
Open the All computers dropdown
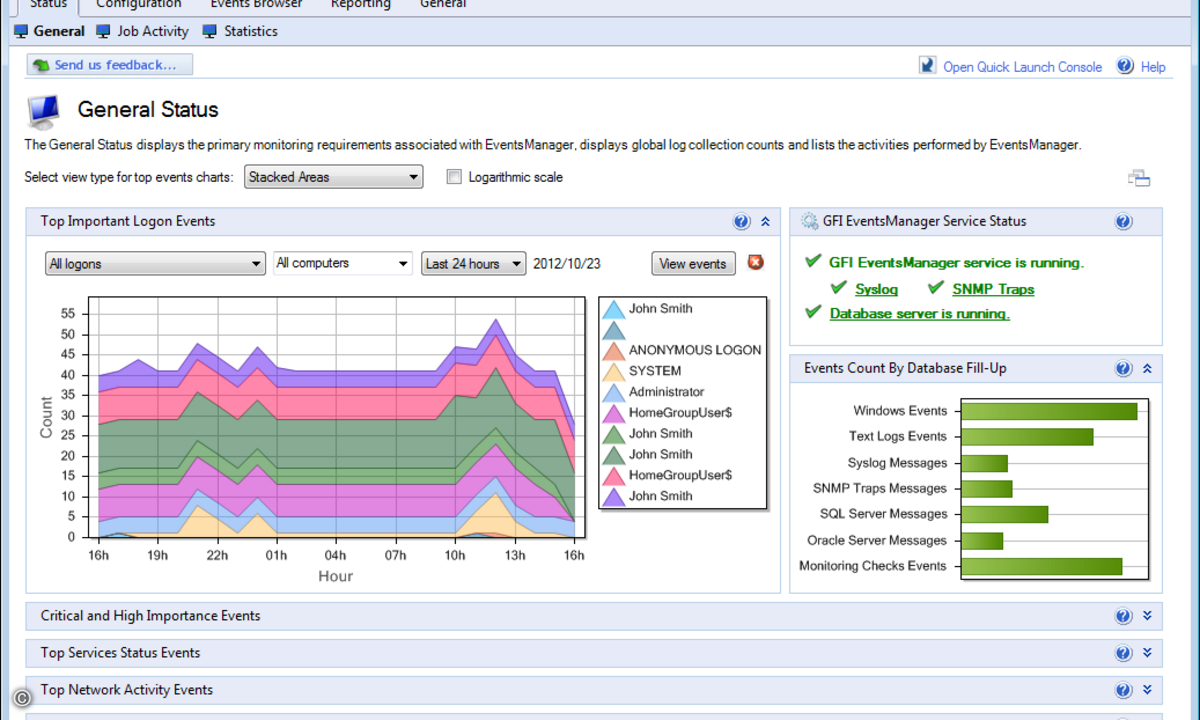click(343, 264)
